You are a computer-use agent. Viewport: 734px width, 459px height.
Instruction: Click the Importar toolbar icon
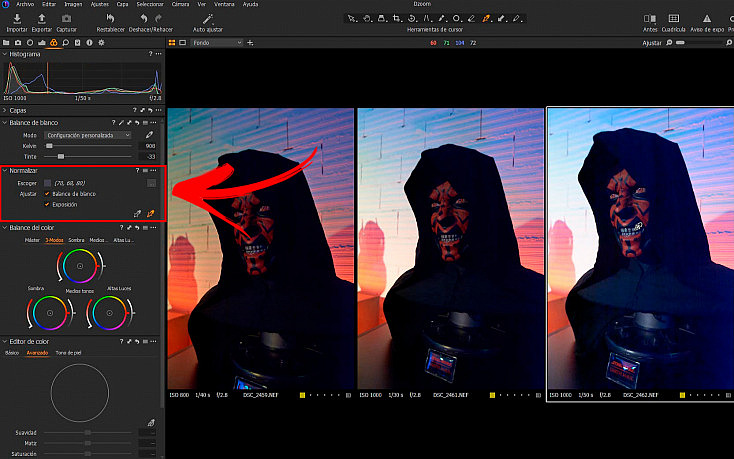click(x=17, y=19)
